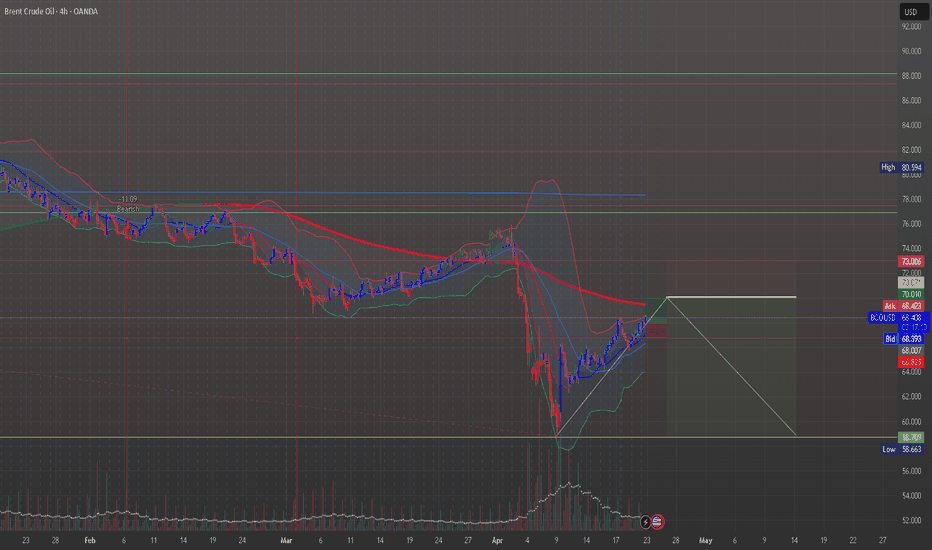Click the green 70.010 price tag
932x550 pixels.
click(x=911, y=294)
